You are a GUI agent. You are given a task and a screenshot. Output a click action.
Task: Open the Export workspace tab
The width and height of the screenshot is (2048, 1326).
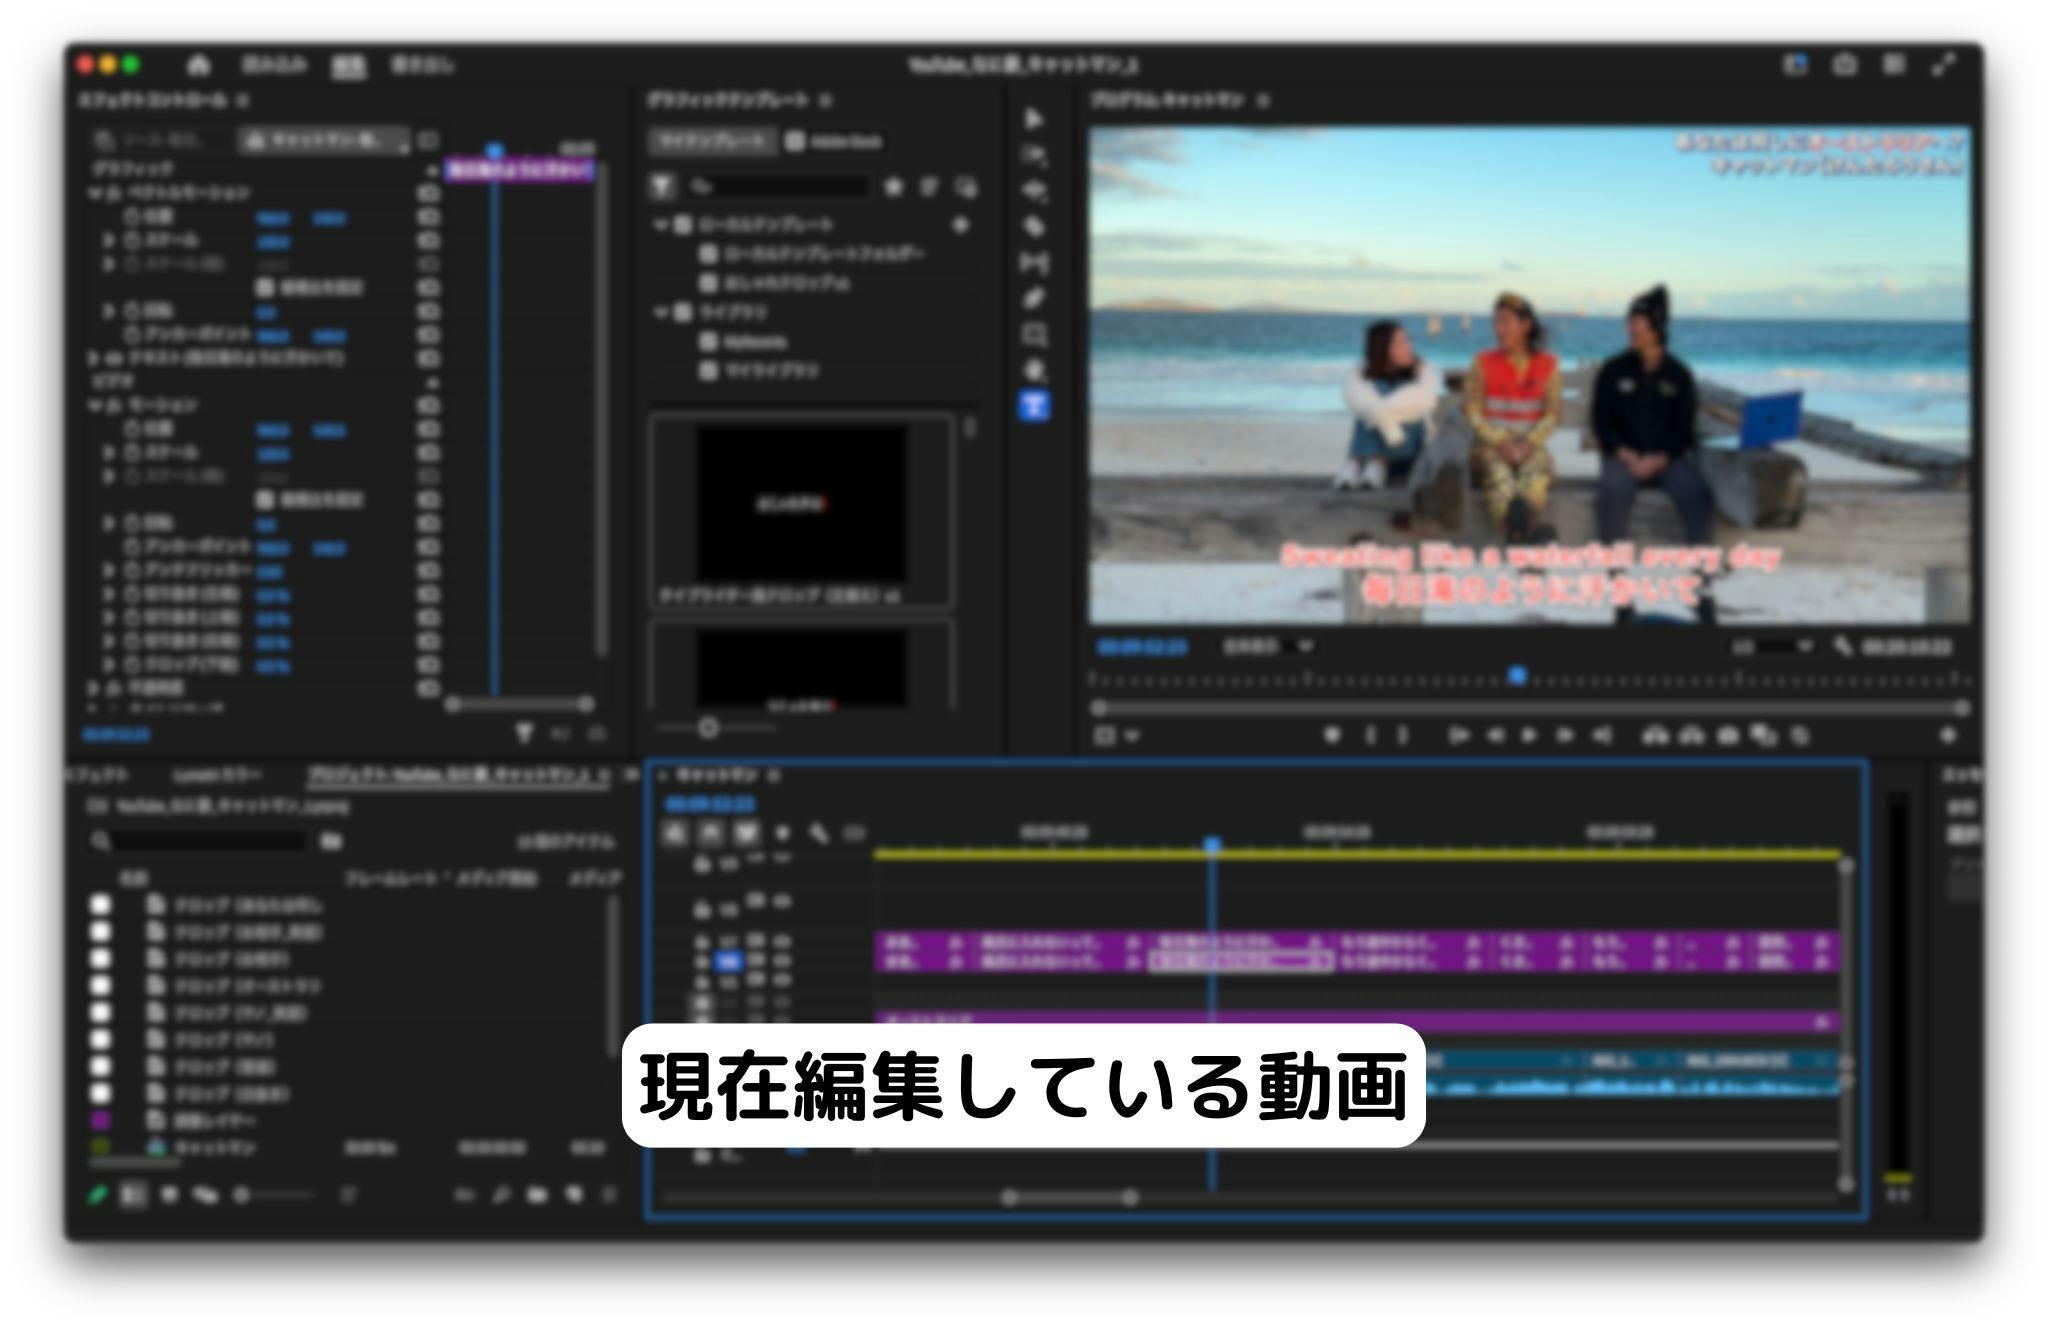click(x=421, y=66)
